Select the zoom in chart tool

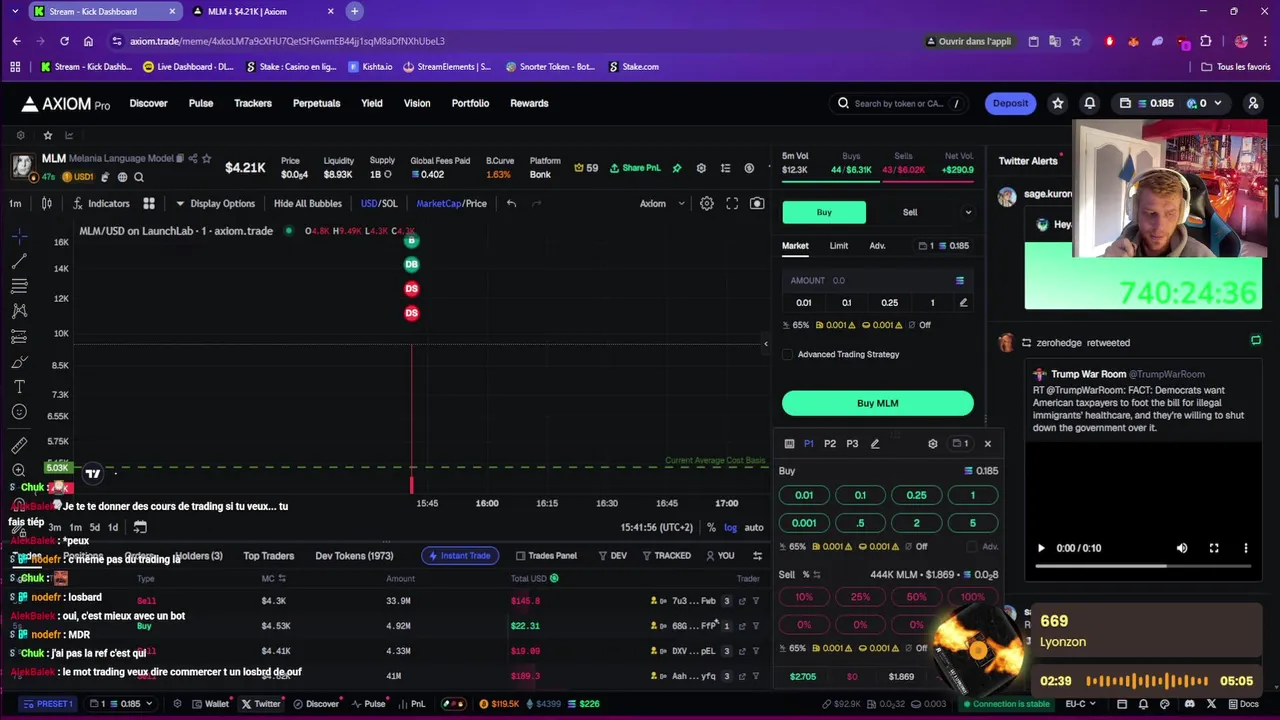pos(19,470)
